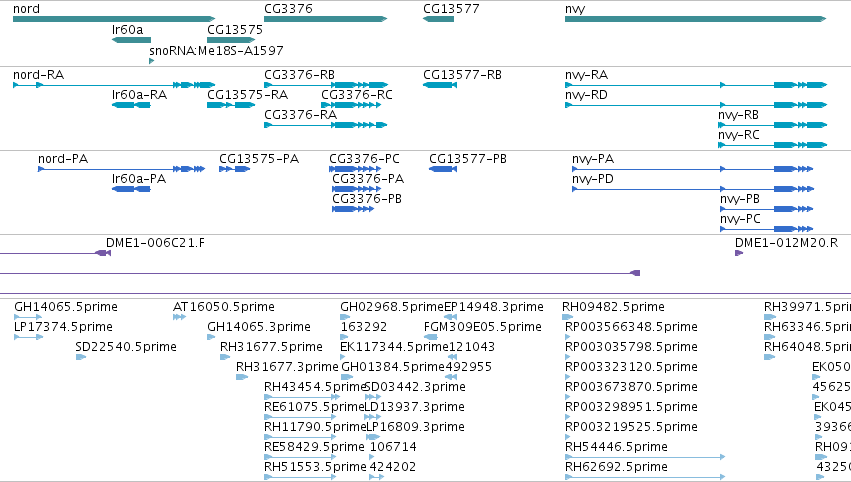Viewport: 851px width, 482px height.
Task: Select the LP17374.5prime EST
Action: pyautogui.click(x=28, y=337)
